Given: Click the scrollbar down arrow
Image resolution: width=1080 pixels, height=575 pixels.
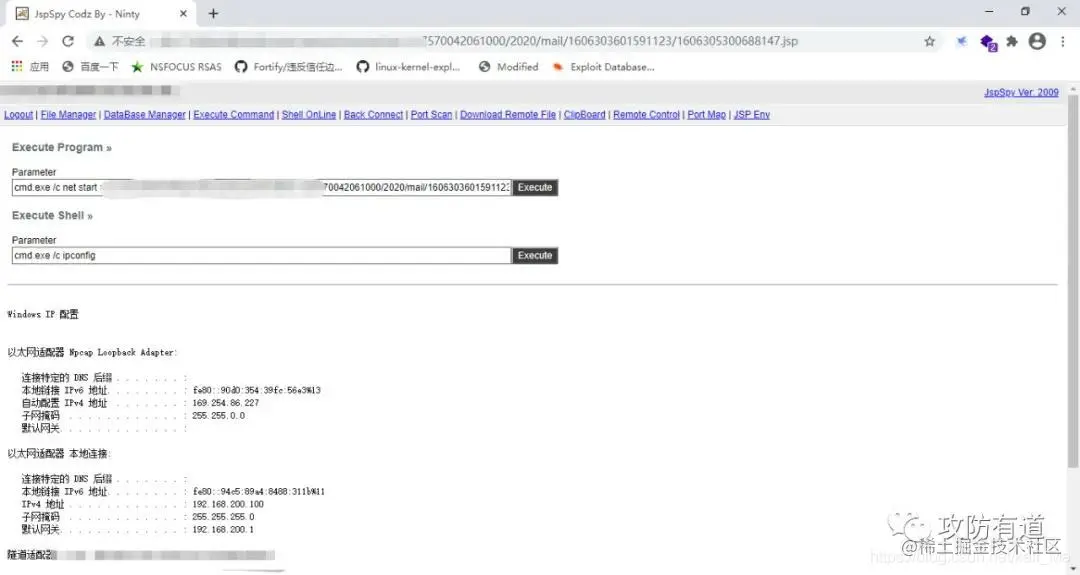Looking at the screenshot, I should (1072, 569).
